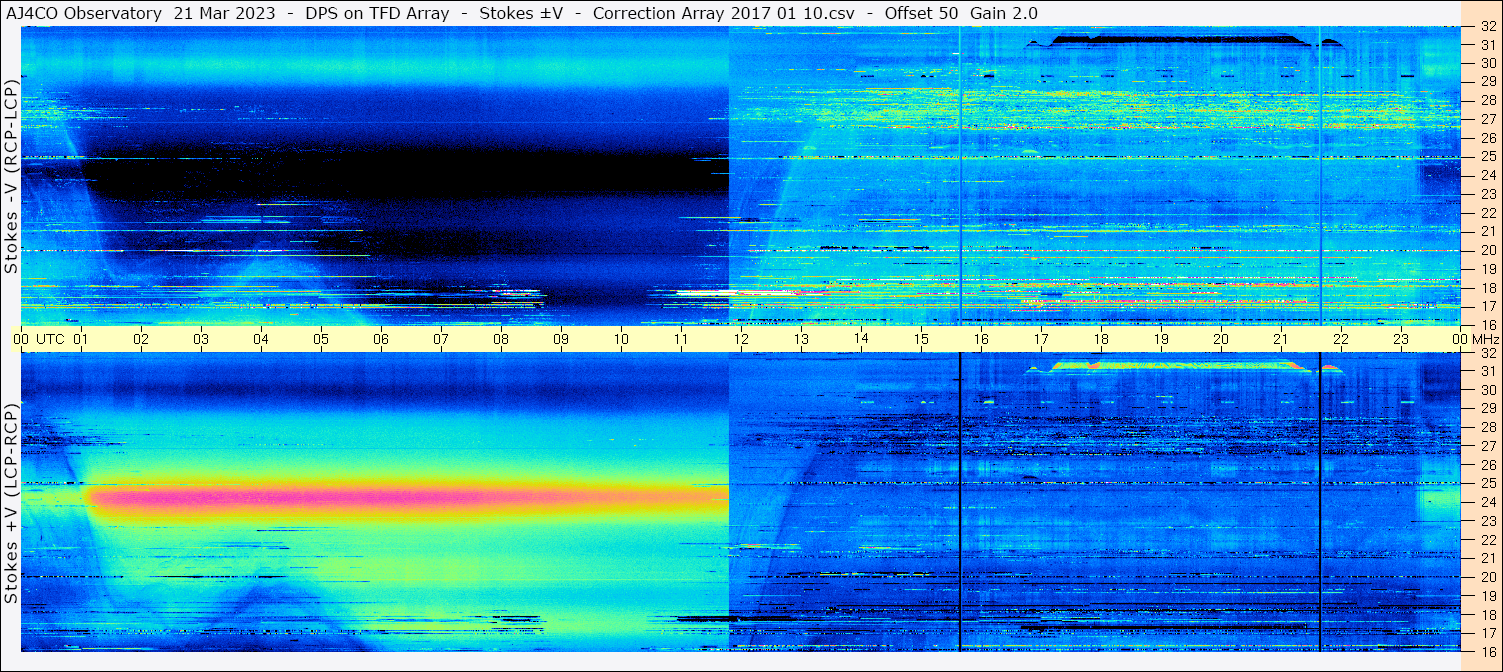Click the 19 frequency label of the Stokes -V panel
This screenshot has height=672, width=1503.
(1487, 269)
